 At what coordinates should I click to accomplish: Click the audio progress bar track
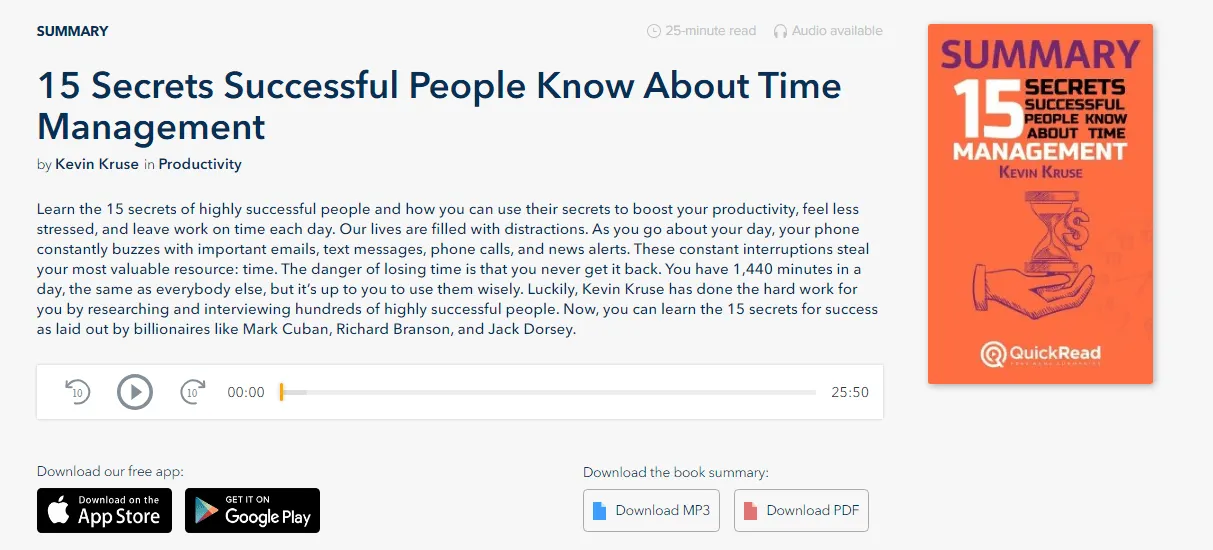[x=548, y=392]
